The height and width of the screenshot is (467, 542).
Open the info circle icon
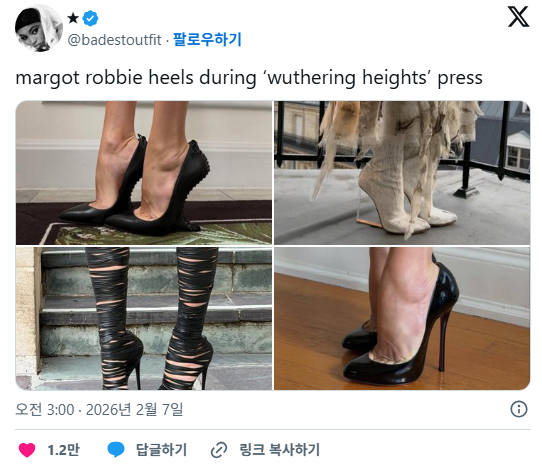(518, 409)
